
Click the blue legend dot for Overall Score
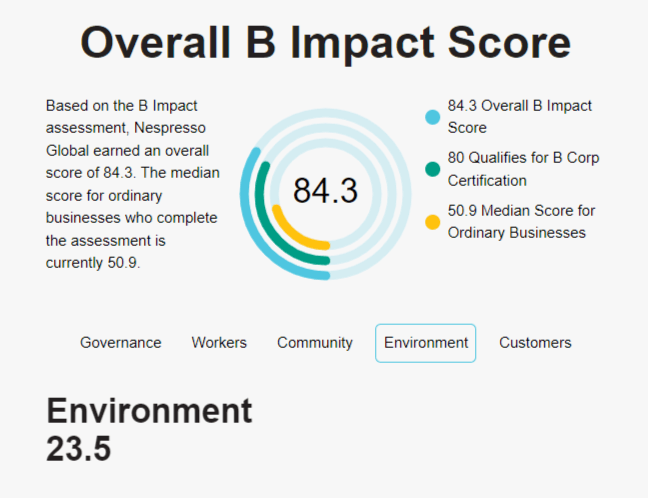tap(433, 117)
